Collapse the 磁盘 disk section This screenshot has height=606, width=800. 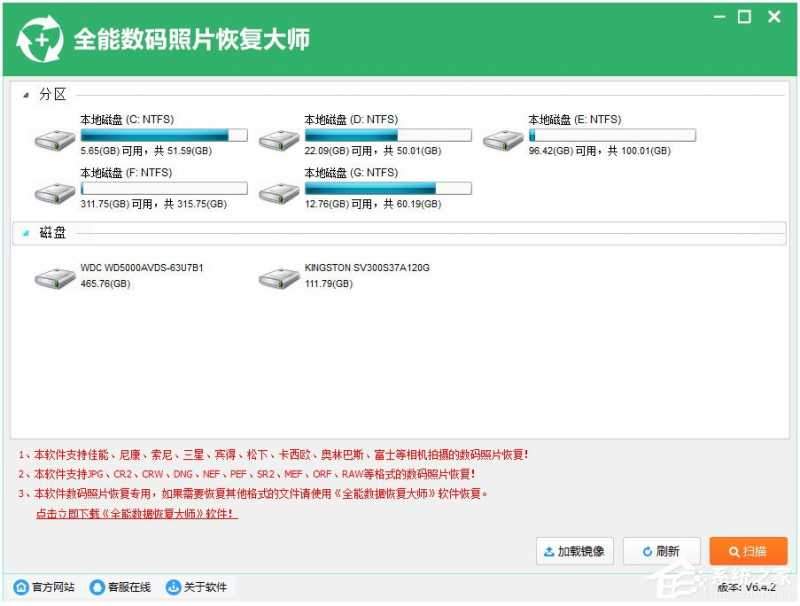click(24, 232)
